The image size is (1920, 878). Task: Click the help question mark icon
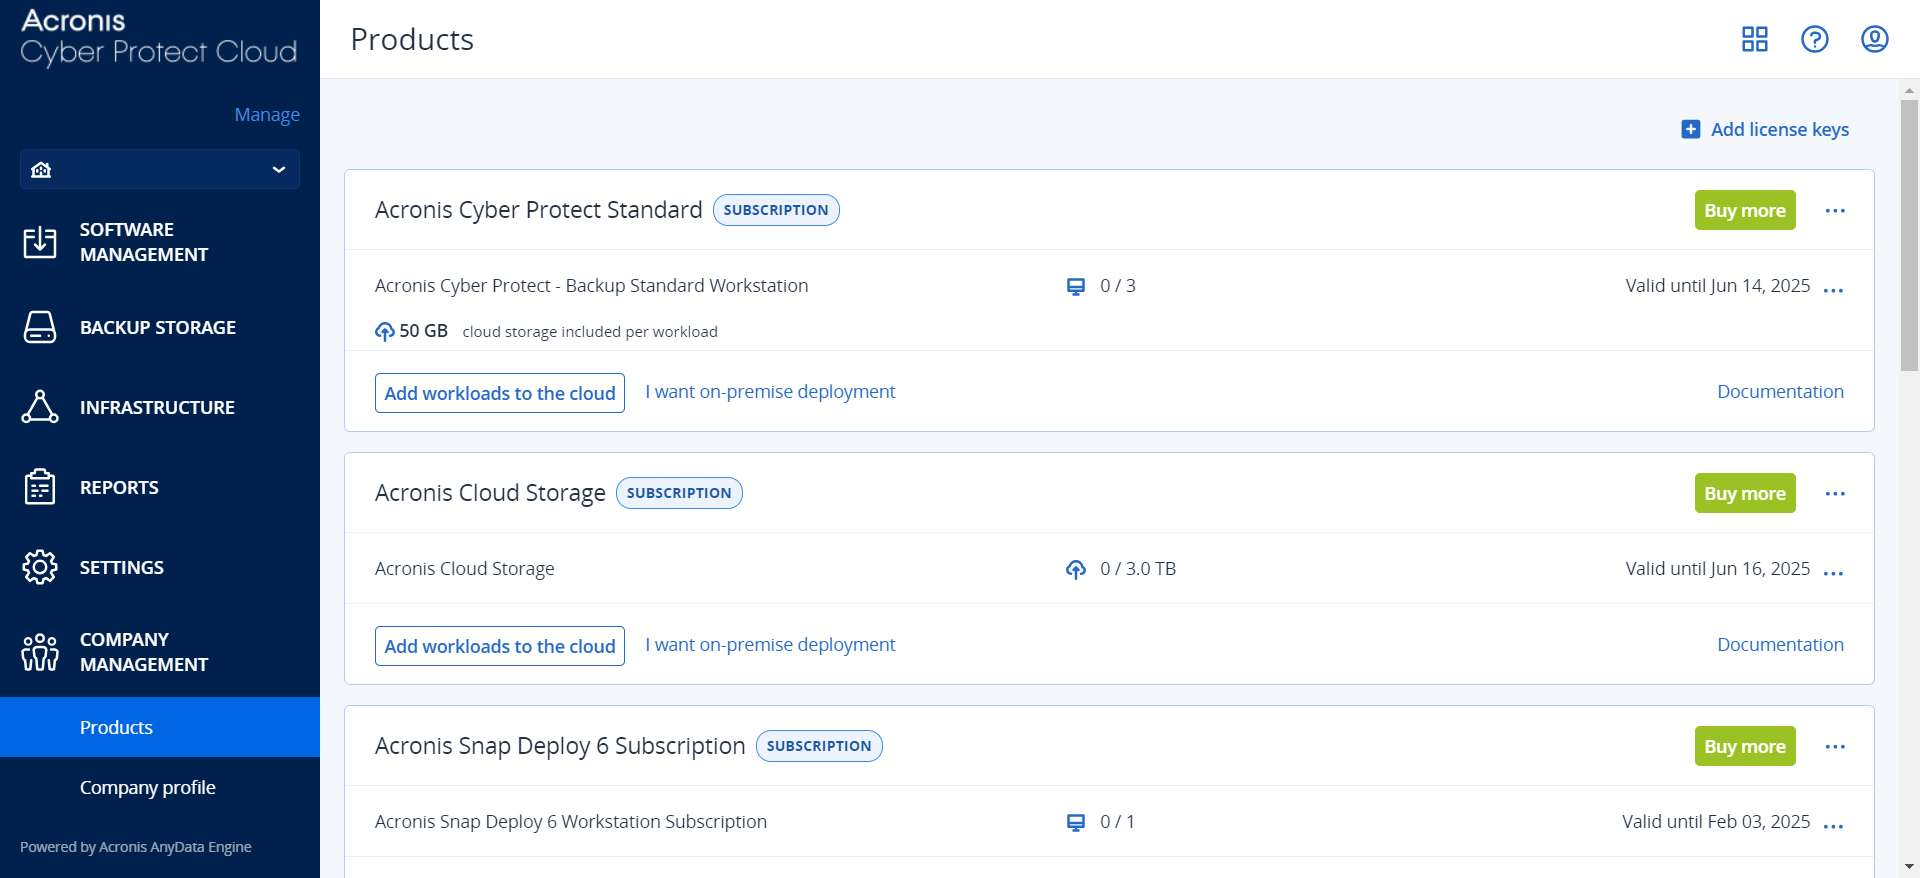click(1814, 39)
